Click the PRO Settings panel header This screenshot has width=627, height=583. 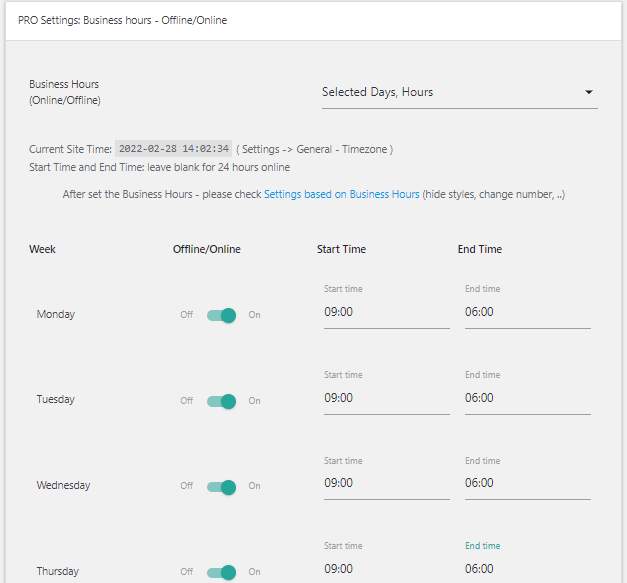coord(122,20)
